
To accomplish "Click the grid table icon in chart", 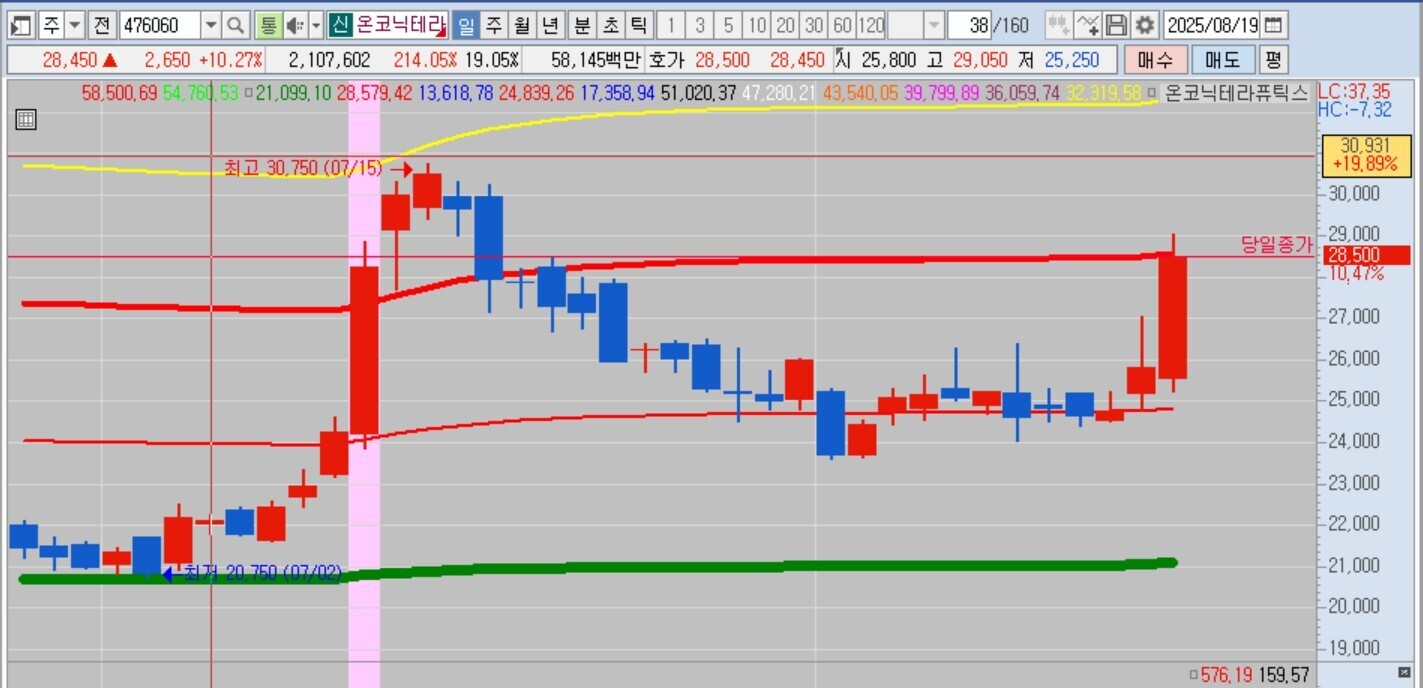I will pos(26,120).
